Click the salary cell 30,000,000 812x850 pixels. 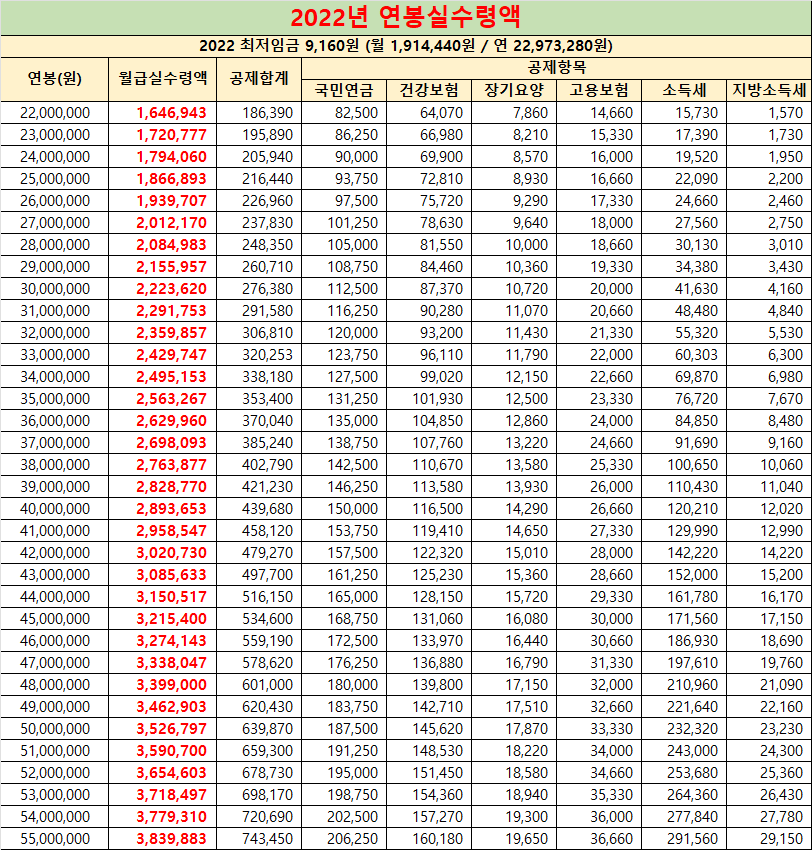point(55,289)
